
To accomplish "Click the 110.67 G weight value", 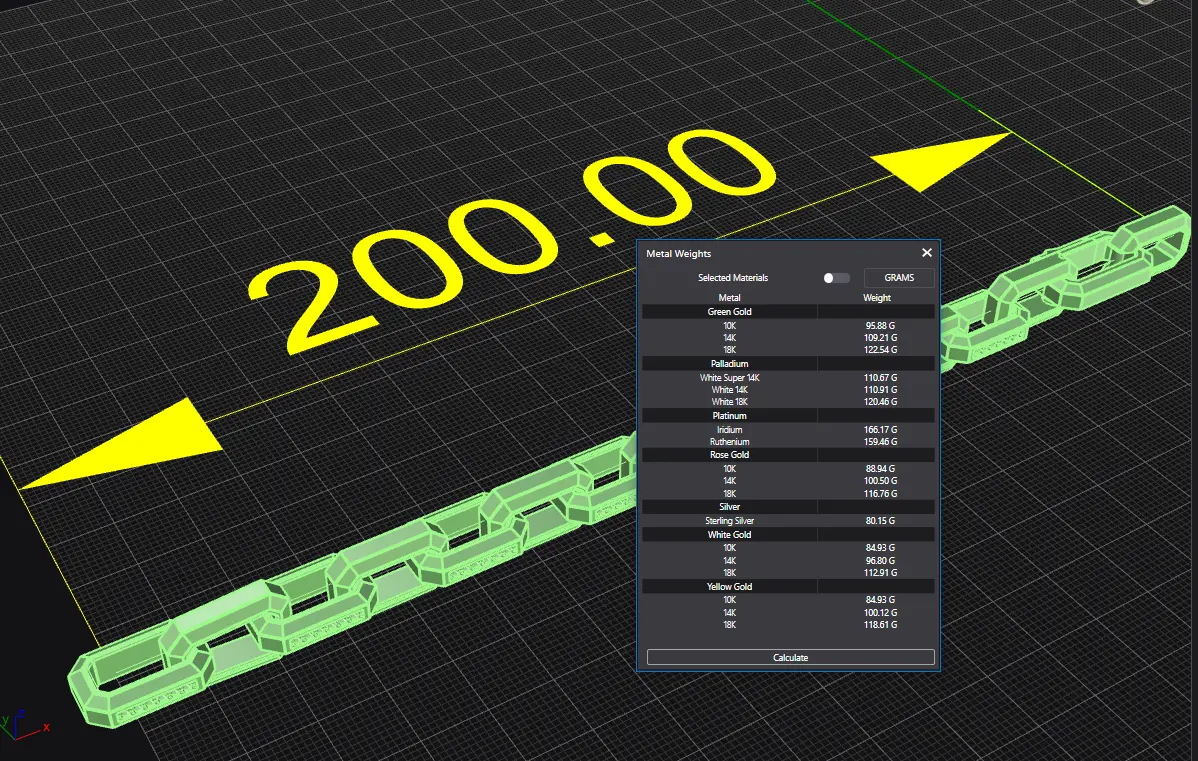I will (880, 377).
